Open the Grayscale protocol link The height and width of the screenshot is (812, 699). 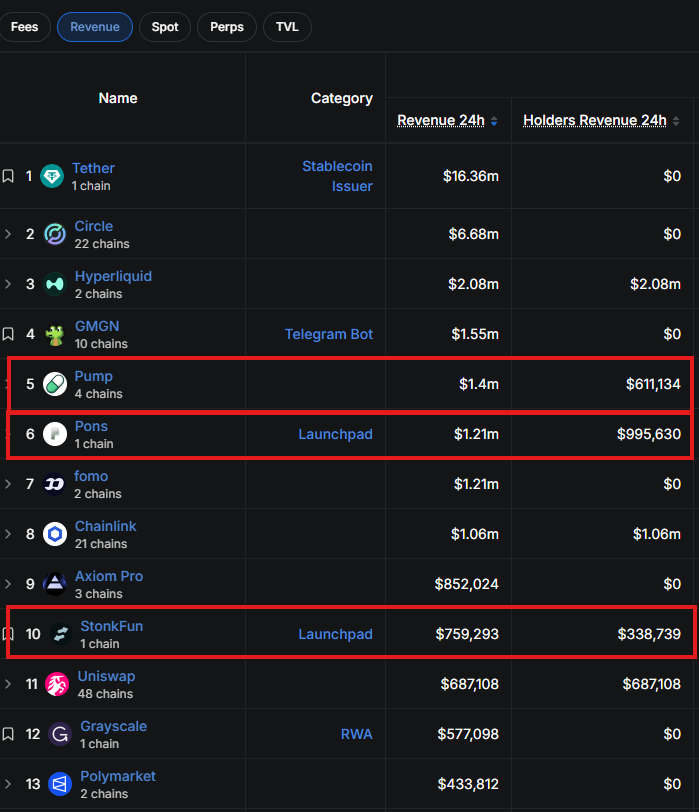point(113,726)
